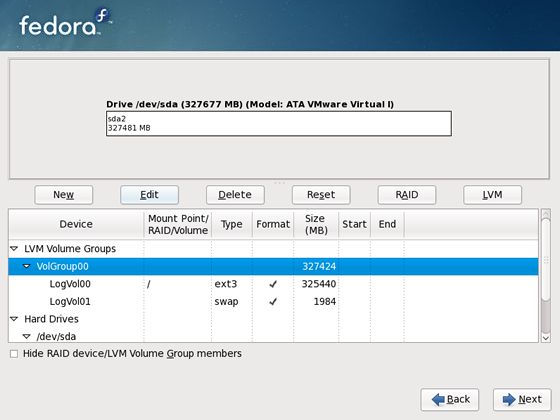This screenshot has width=560, height=420.
Task: Open the LVM configuration button
Action: pos(492,195)
